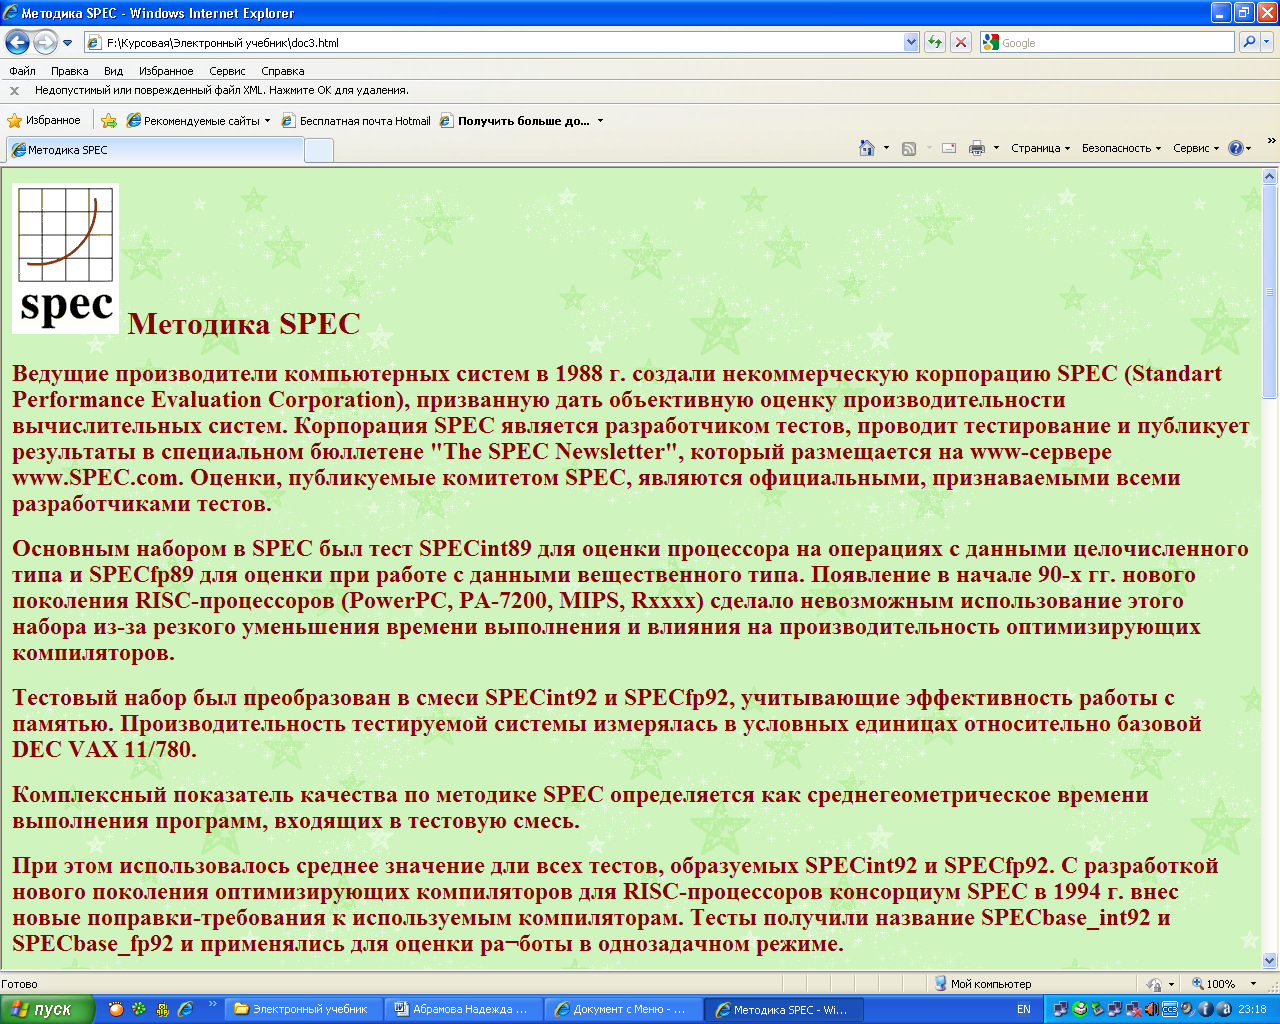
Task: Switch to Абрамова Надежда Word document
Action: click(463, 1009)
